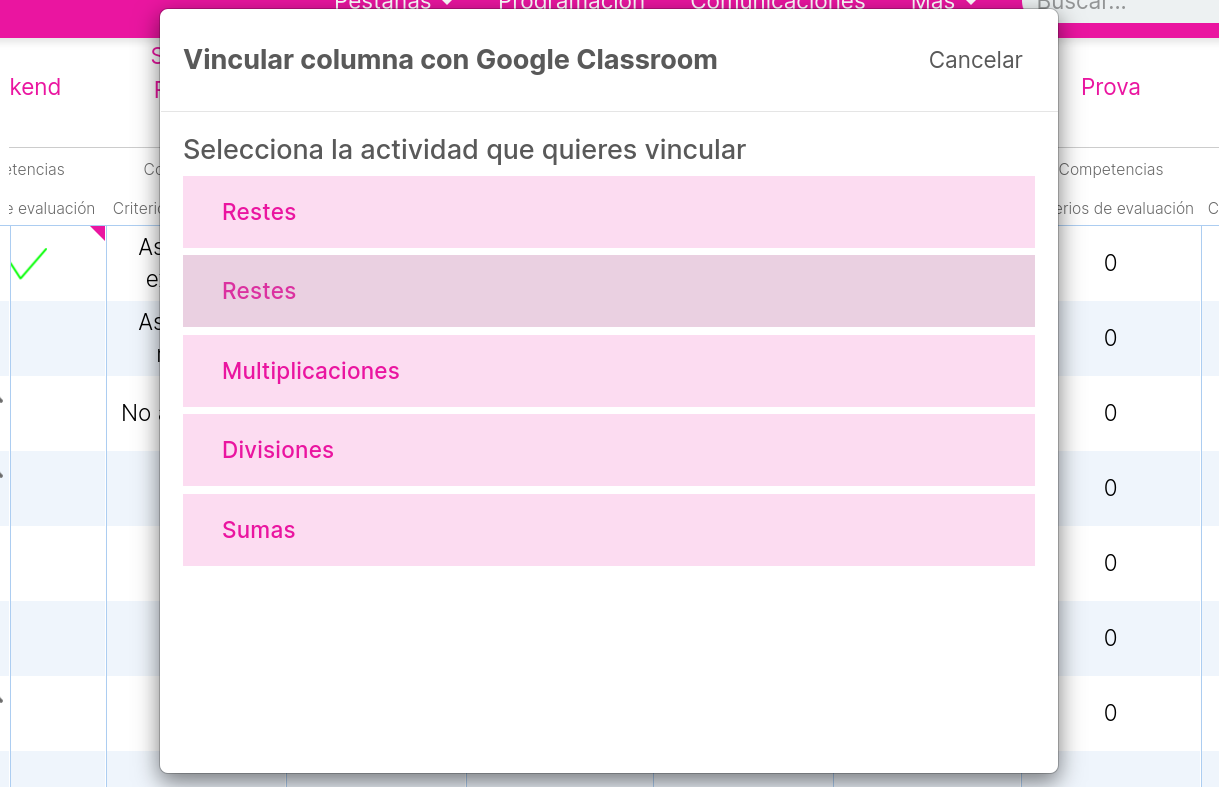
Task: Open the Comunicaciones menu
Action: pos(778,5)
